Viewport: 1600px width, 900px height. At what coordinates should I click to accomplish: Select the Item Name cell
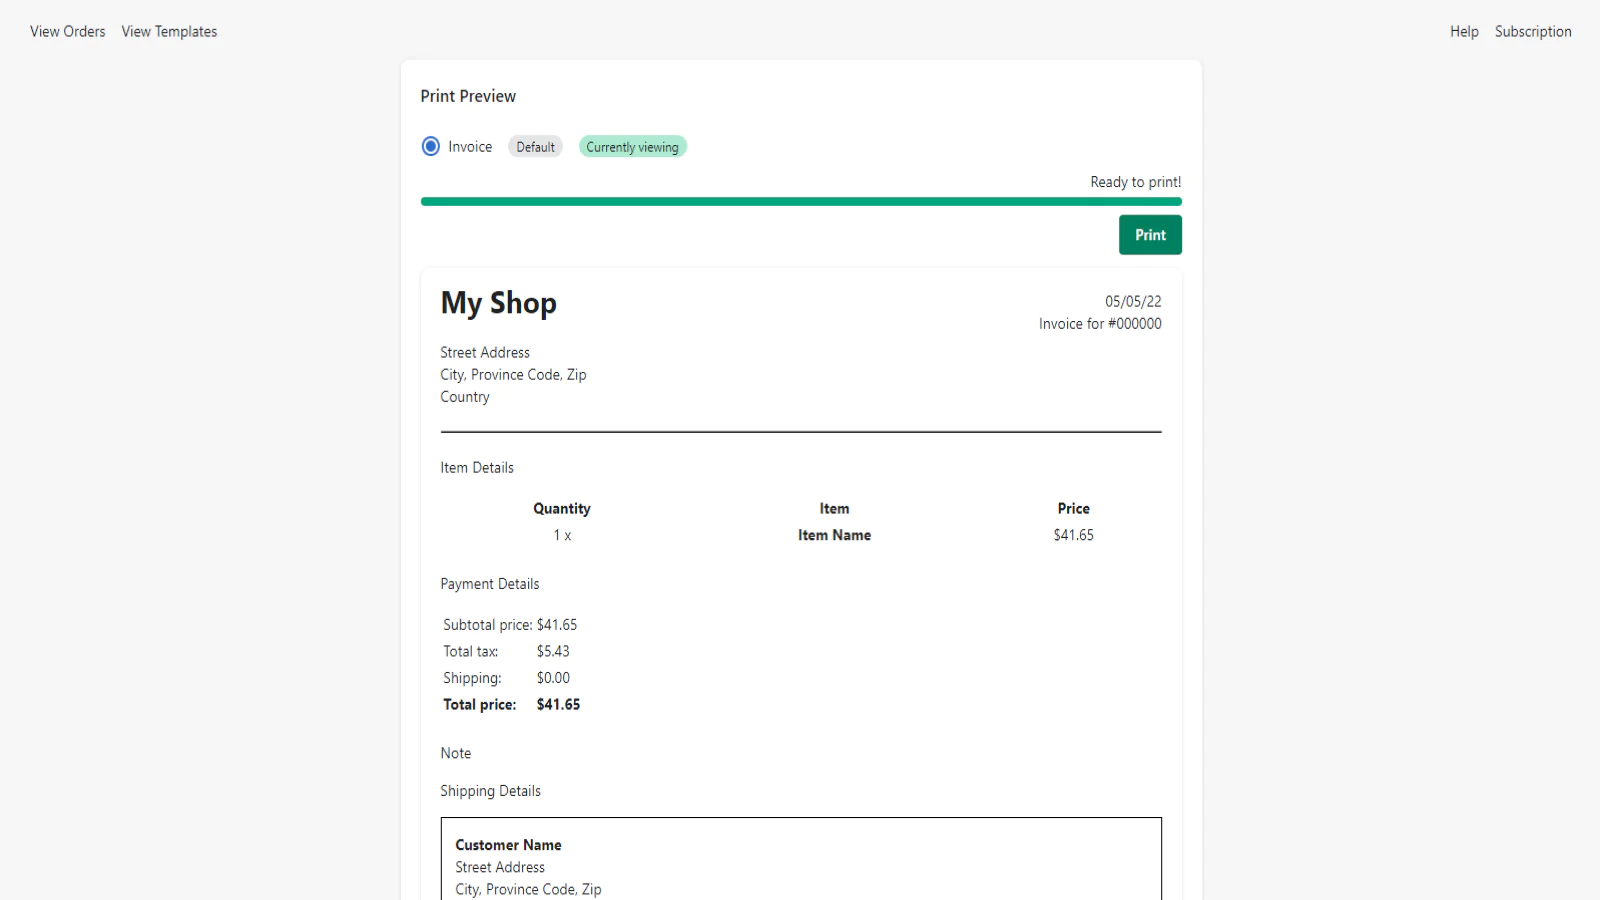(834, 536)
